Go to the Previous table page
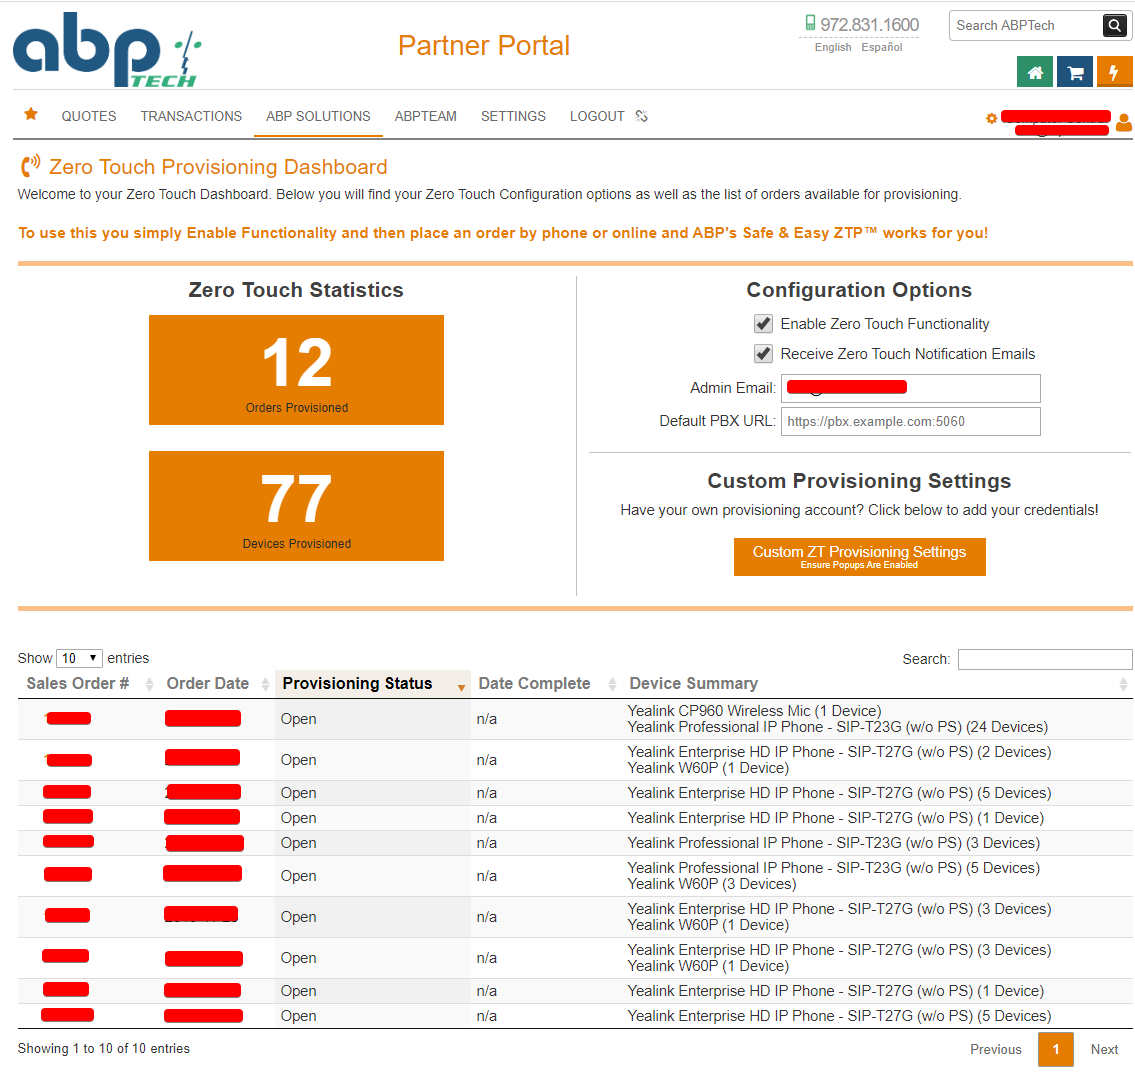The height and width of the screenshot is (1077, 1135). coord(995,1049)
